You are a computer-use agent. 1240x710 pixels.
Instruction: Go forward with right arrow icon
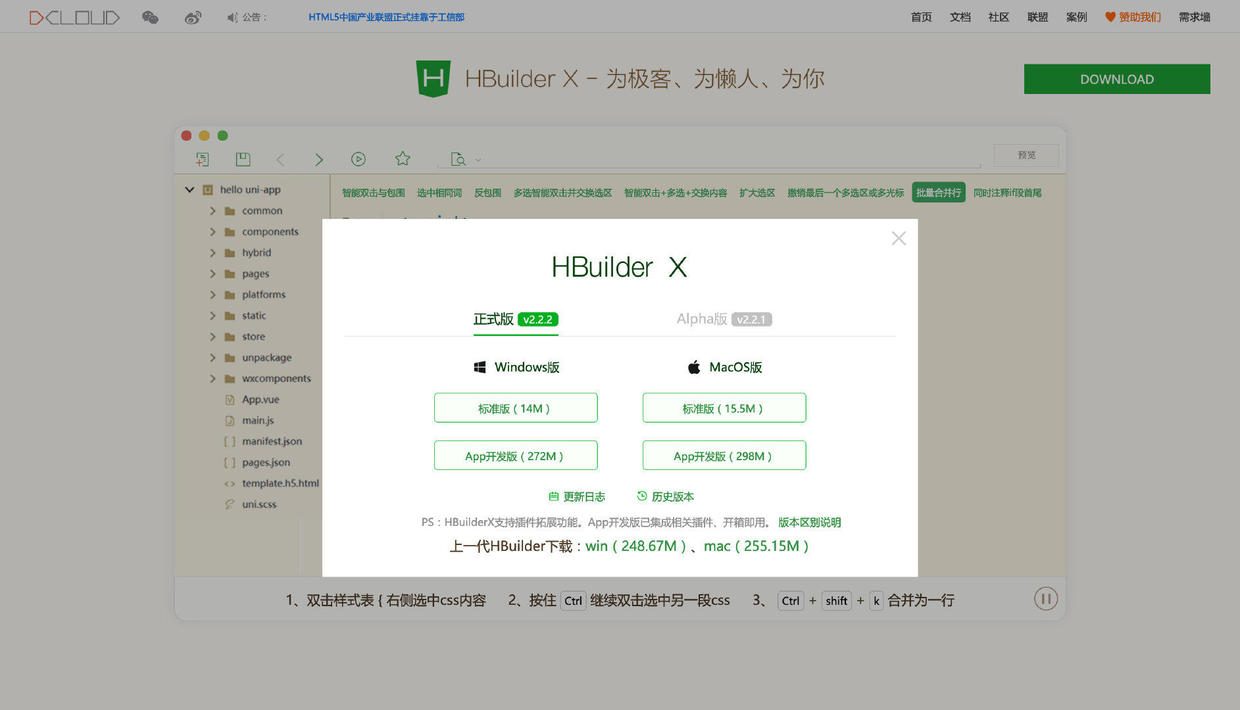point(319,159)
